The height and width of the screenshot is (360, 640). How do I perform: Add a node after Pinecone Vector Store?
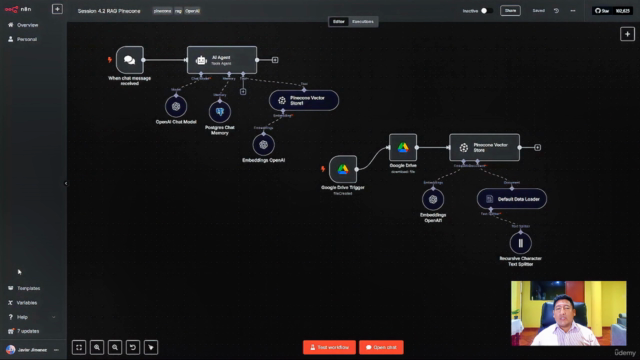[x=538, y=147]
